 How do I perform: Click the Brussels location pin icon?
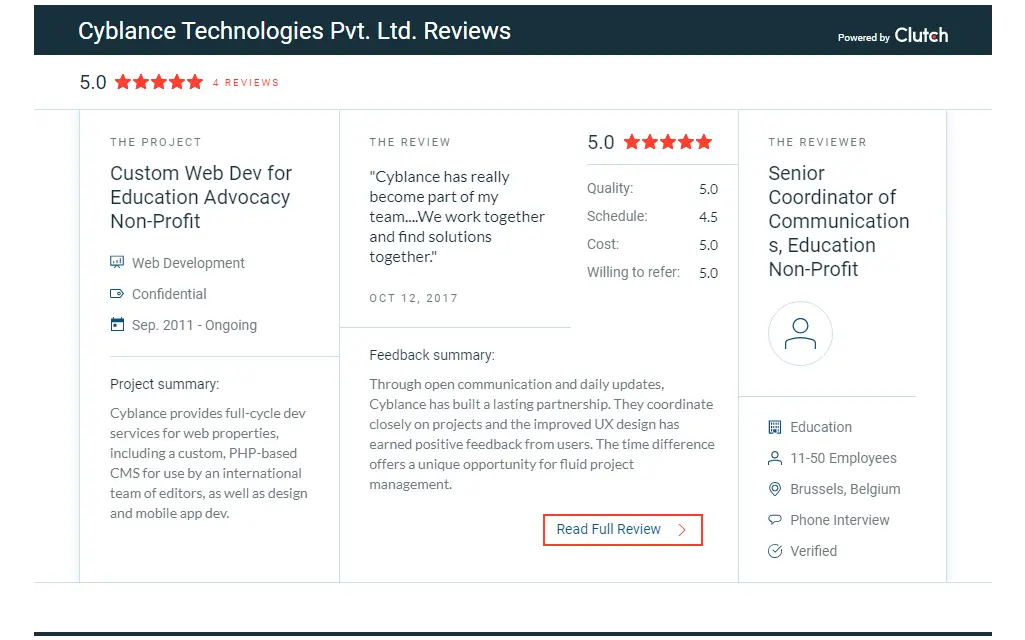coord(775,489)
